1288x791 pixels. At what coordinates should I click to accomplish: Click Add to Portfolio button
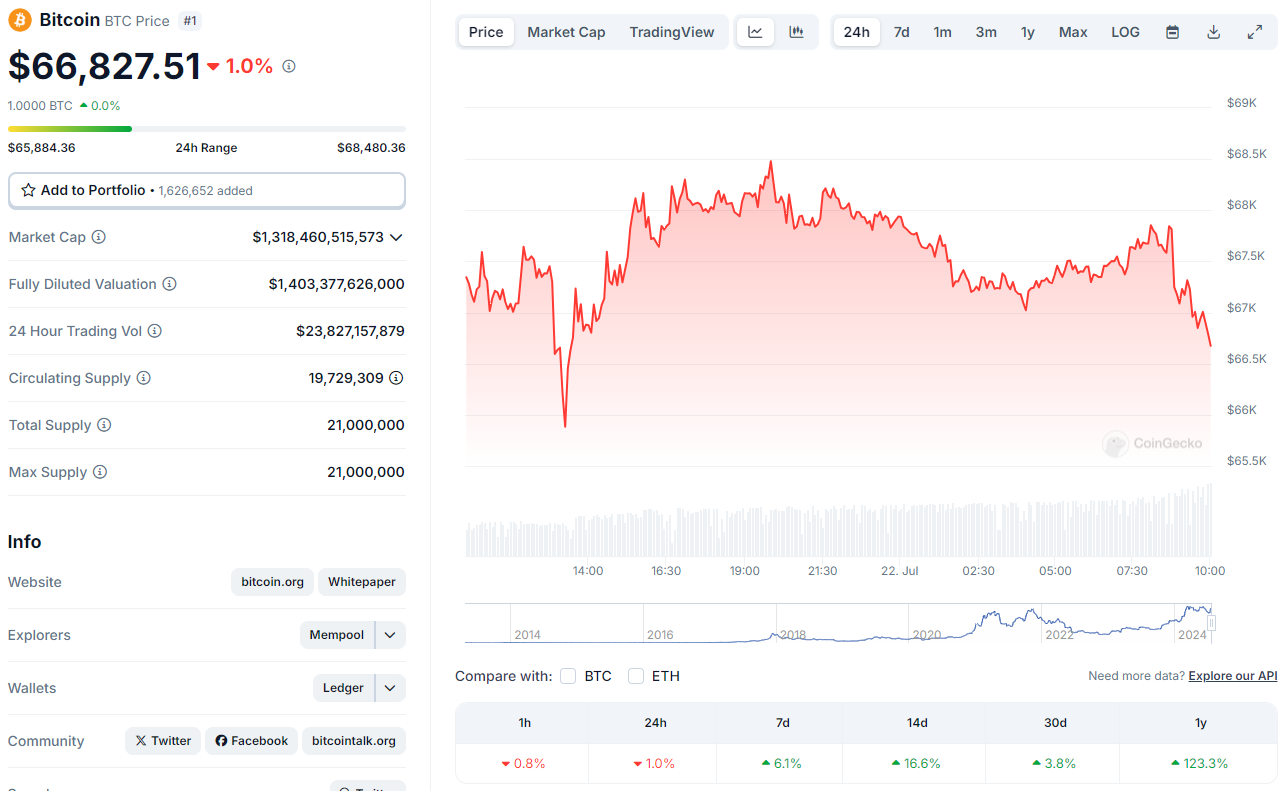tap(207, 190)
